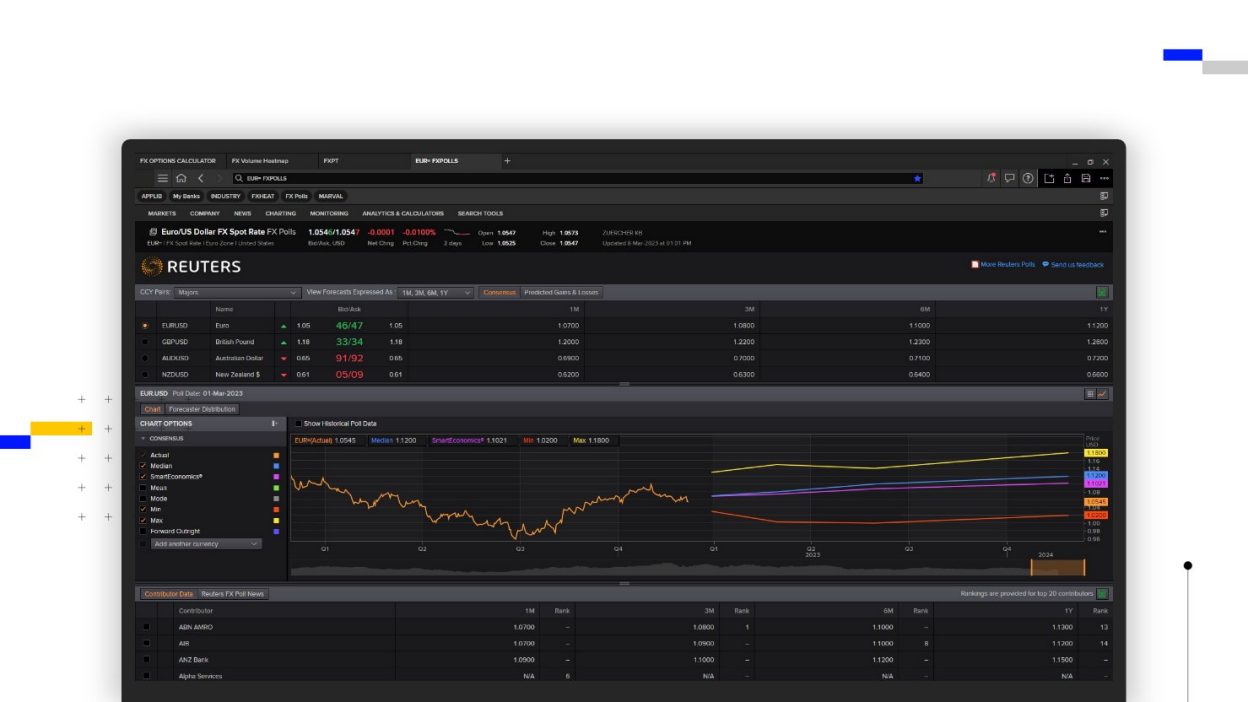Collapse Chart Options panel icon

[274, 423]
